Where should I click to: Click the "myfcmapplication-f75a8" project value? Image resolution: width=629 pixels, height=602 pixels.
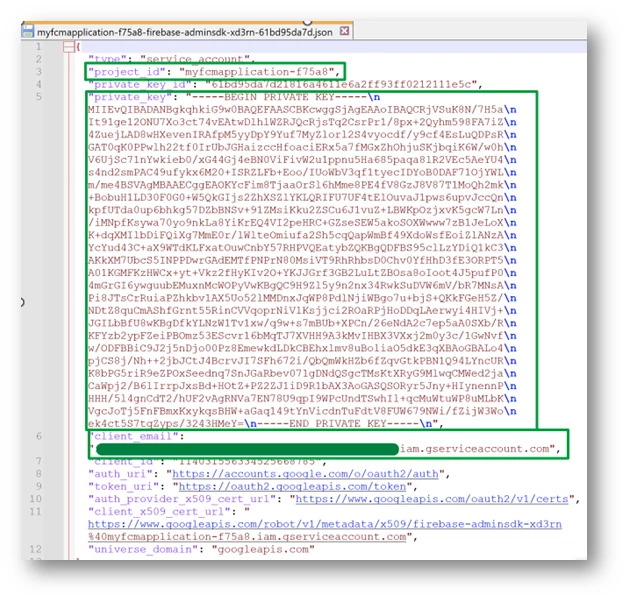(256, 72)
